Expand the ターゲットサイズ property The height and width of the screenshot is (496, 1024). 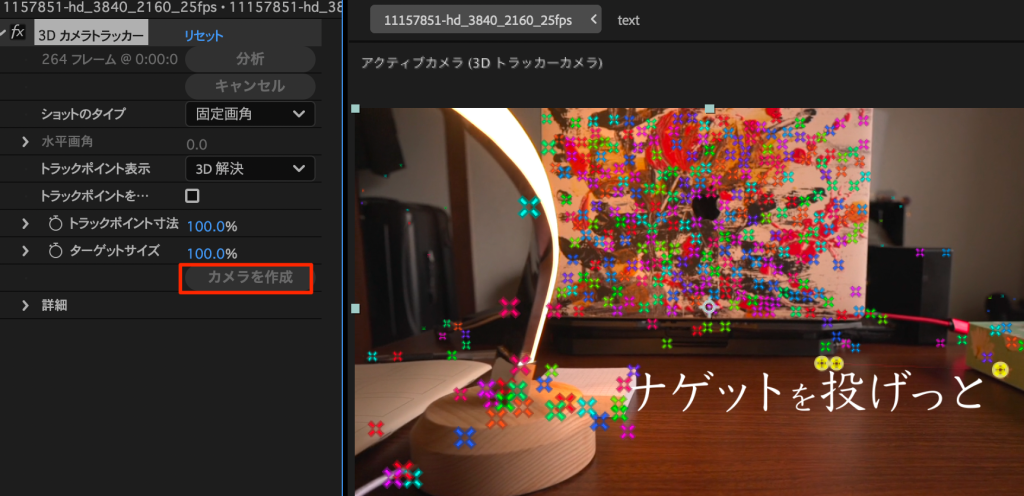[x=26, y=253]
